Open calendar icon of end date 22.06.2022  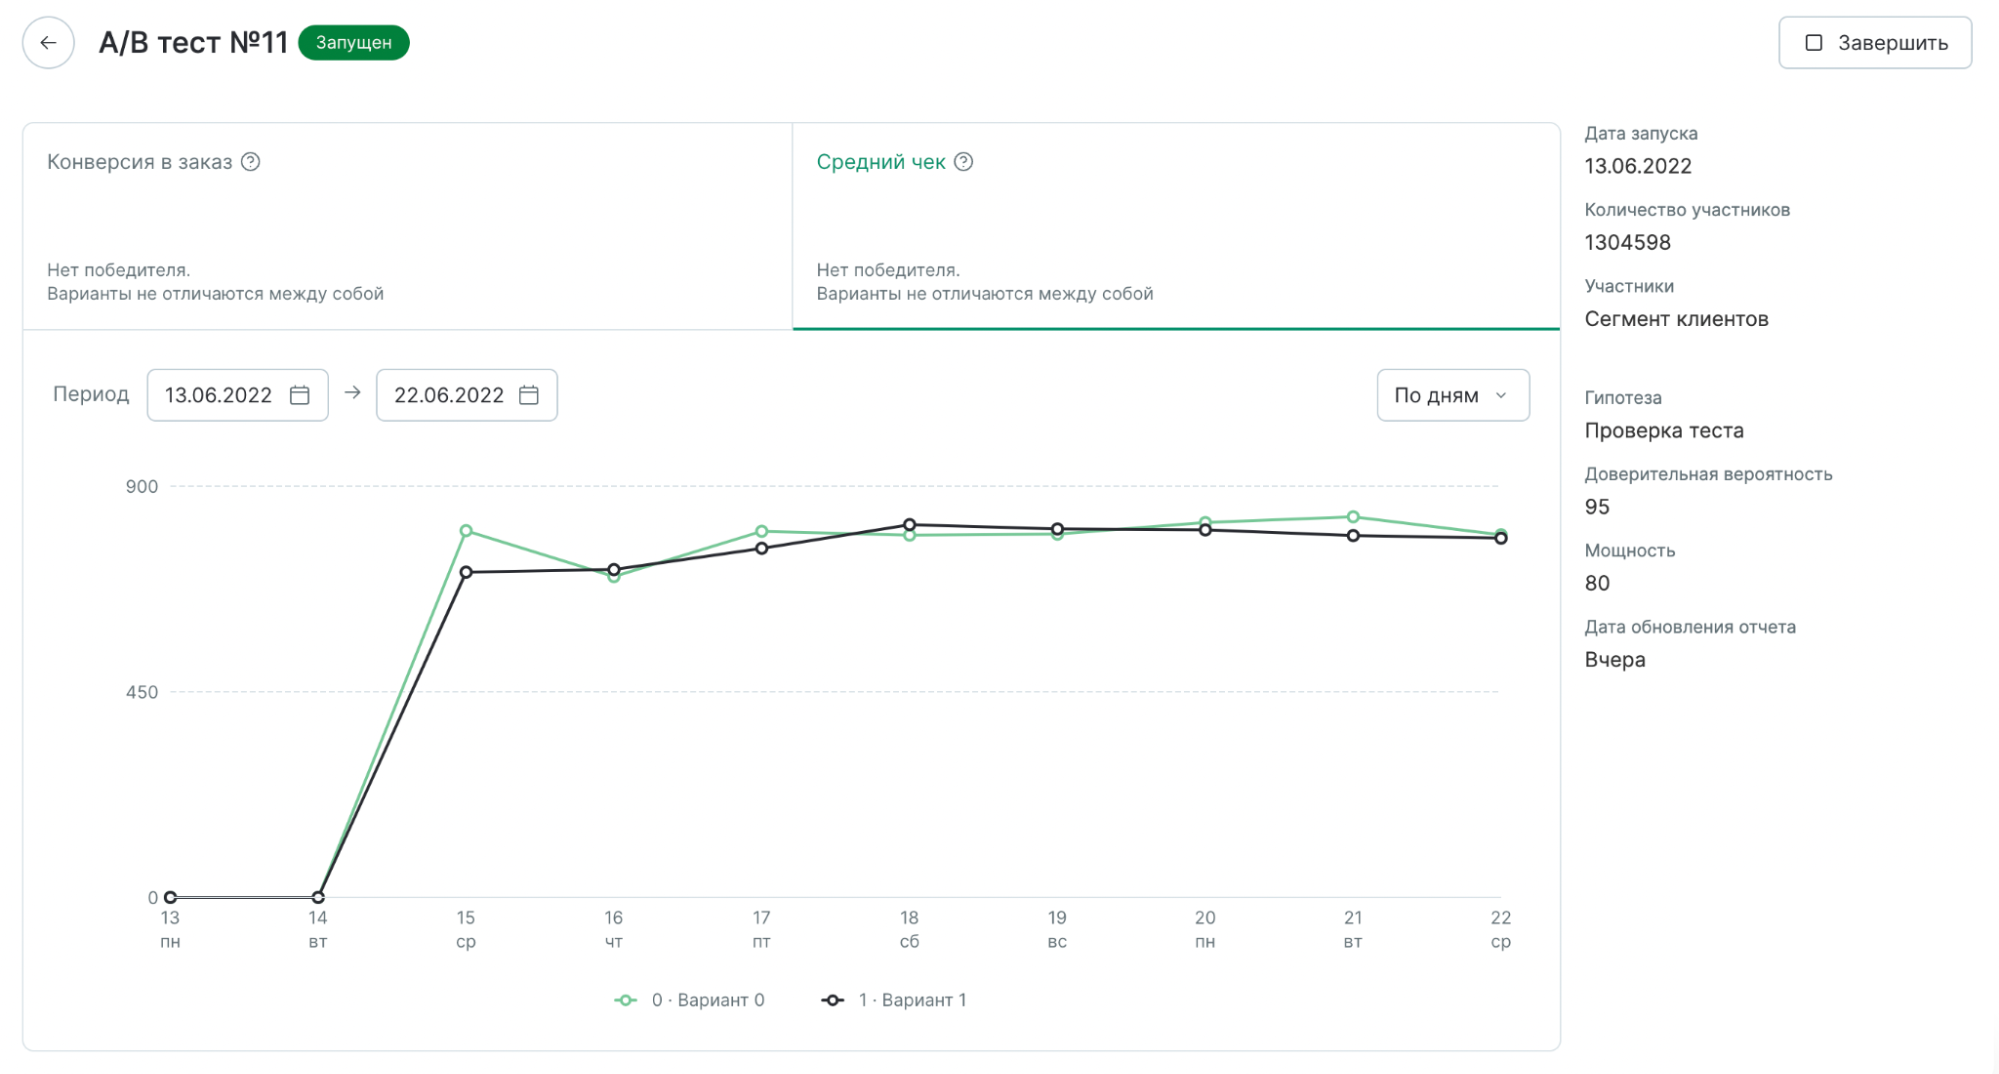click(529, 395)
